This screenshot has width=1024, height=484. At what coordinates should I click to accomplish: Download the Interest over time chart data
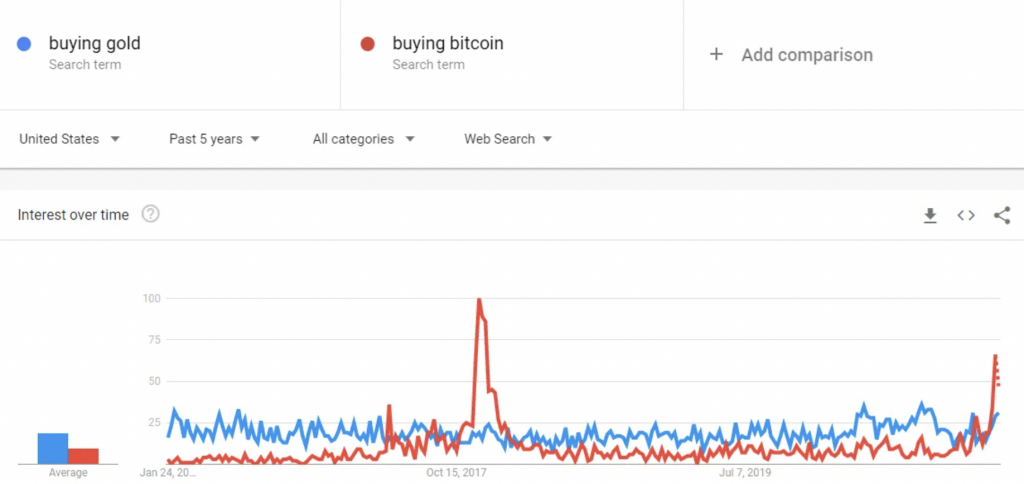[x=930, y=215]
